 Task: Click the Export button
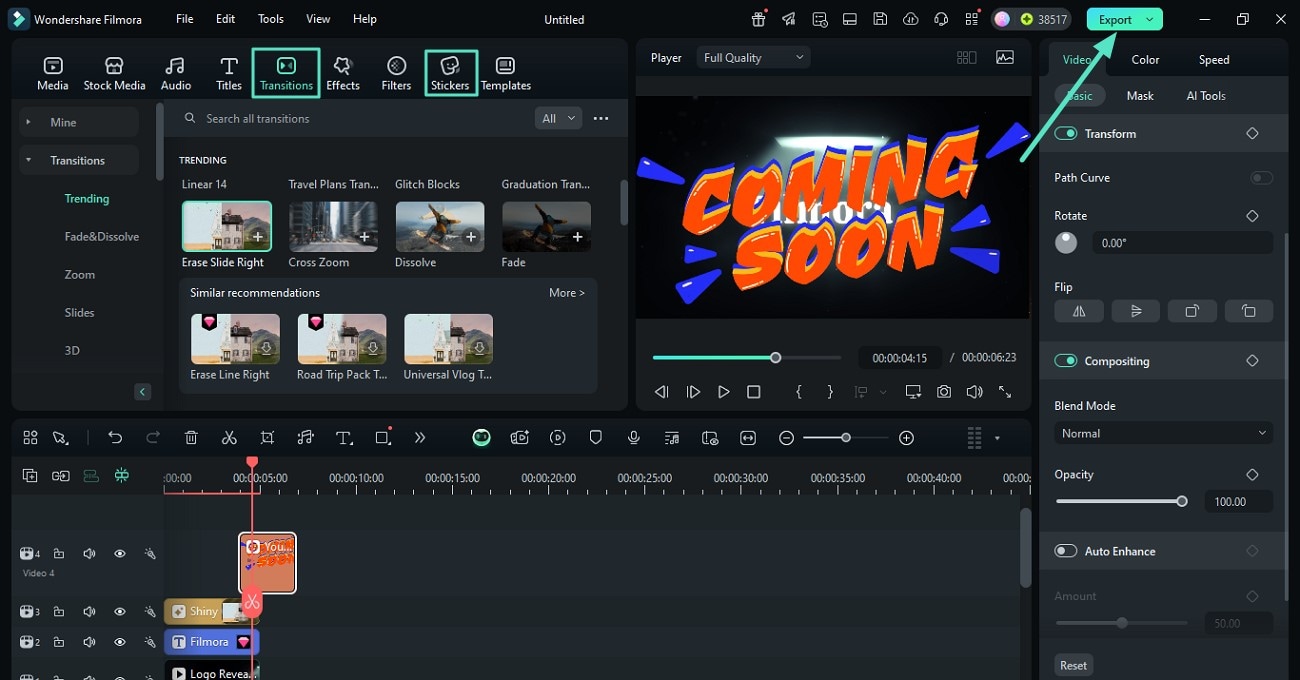pos(1114,19)
